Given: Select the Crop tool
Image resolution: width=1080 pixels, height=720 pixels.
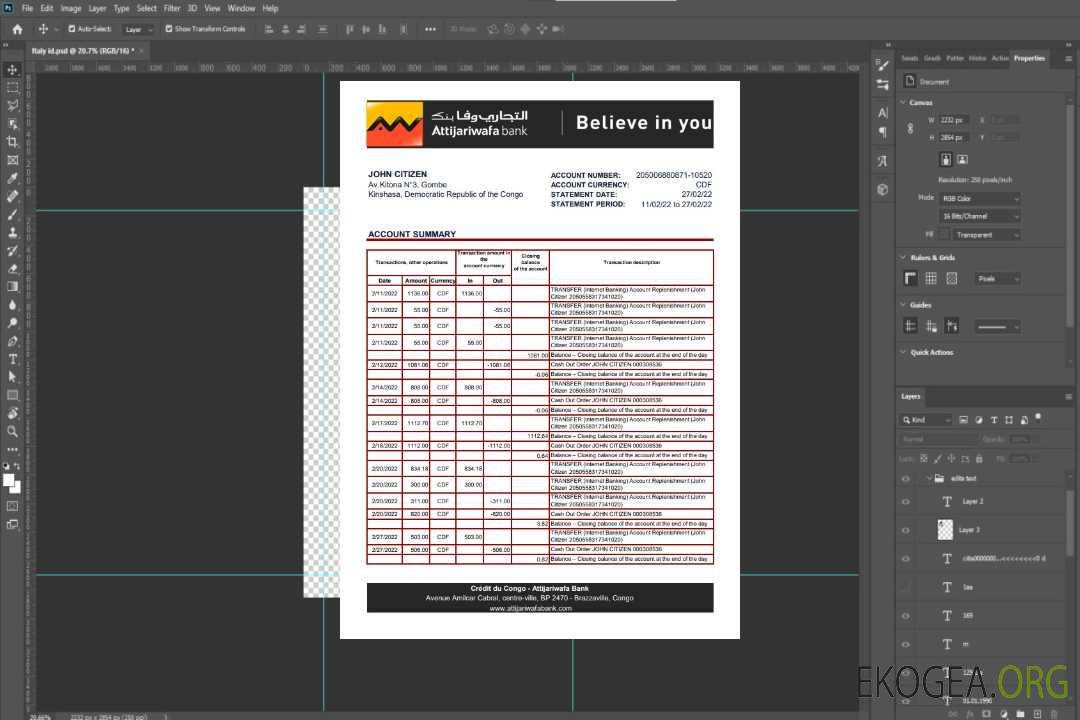Looking at the screenshot, I should (x=12, y=142).
